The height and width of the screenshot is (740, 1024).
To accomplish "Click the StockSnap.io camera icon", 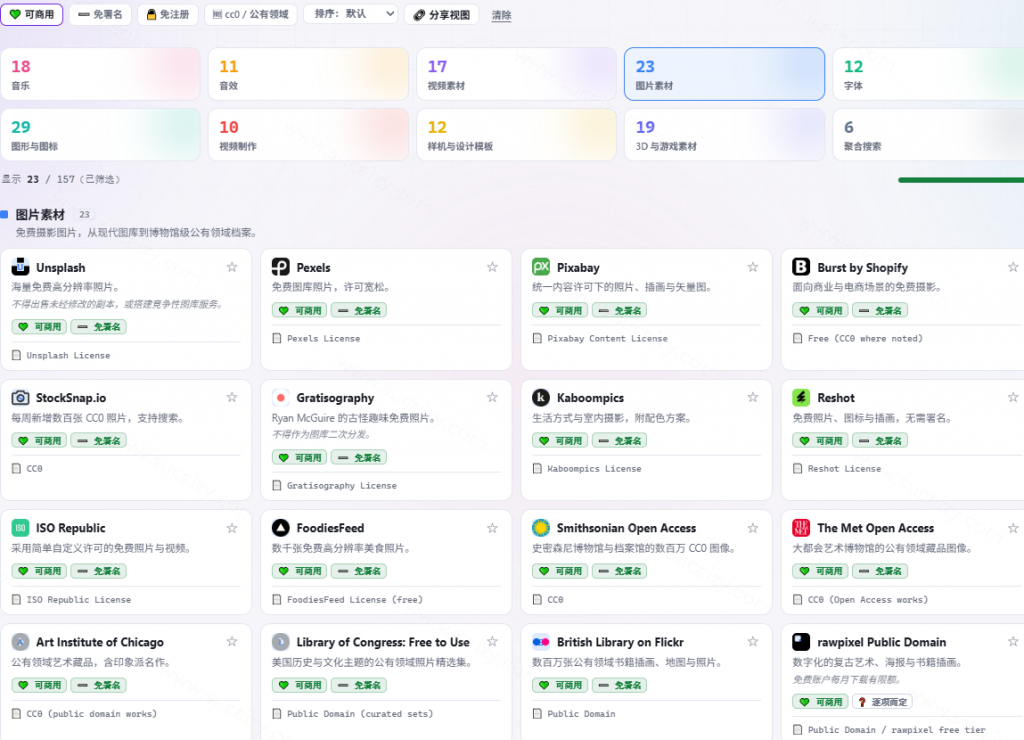I will pos(20,397).
